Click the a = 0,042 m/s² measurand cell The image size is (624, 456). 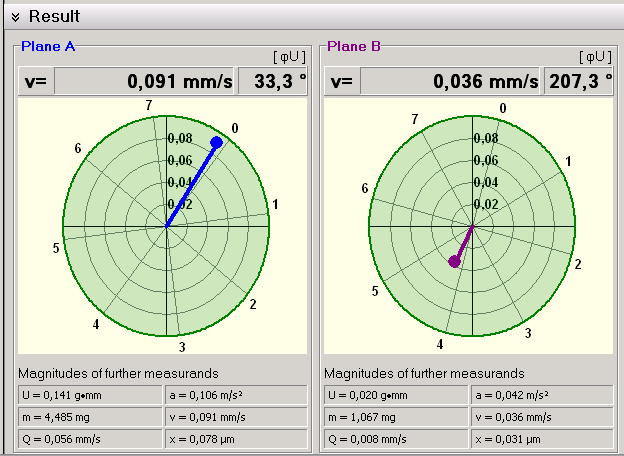[542, 394]
